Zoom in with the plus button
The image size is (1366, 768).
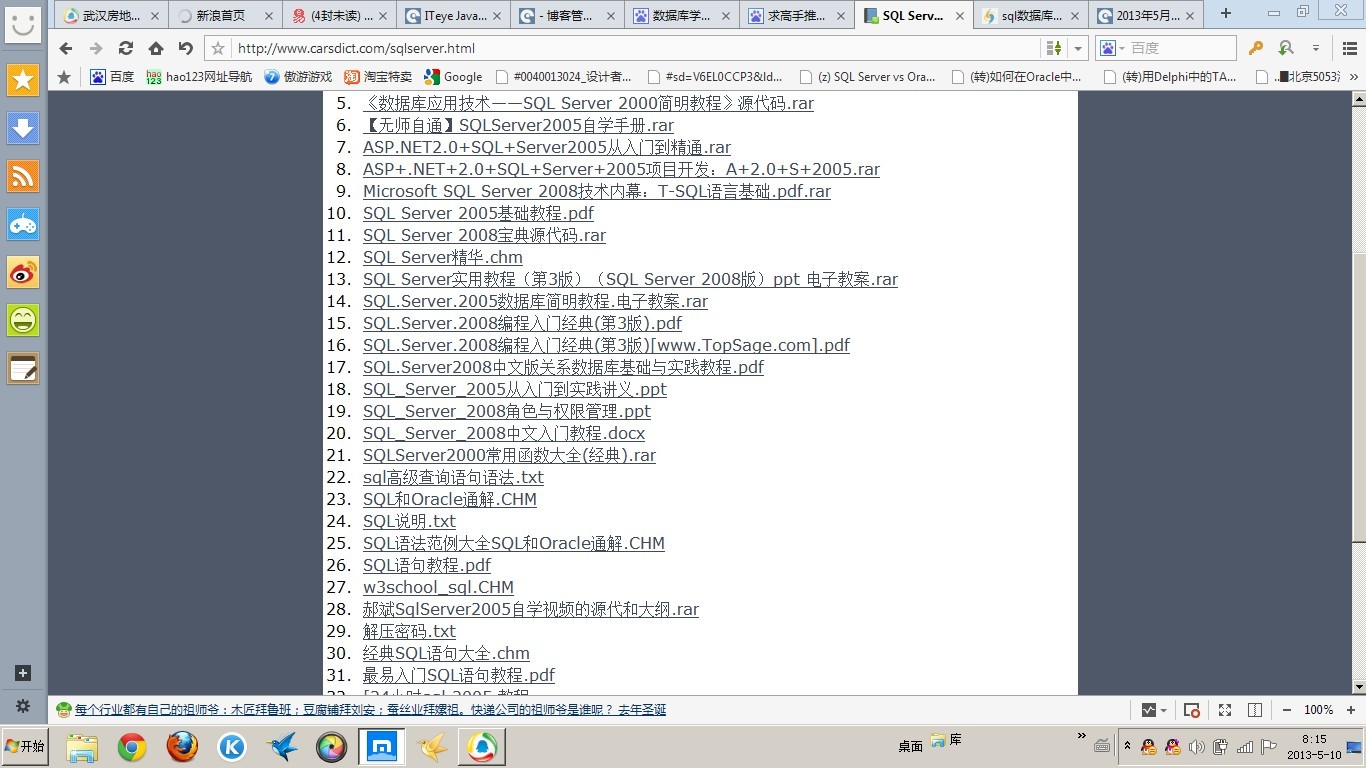(1351, 710)
